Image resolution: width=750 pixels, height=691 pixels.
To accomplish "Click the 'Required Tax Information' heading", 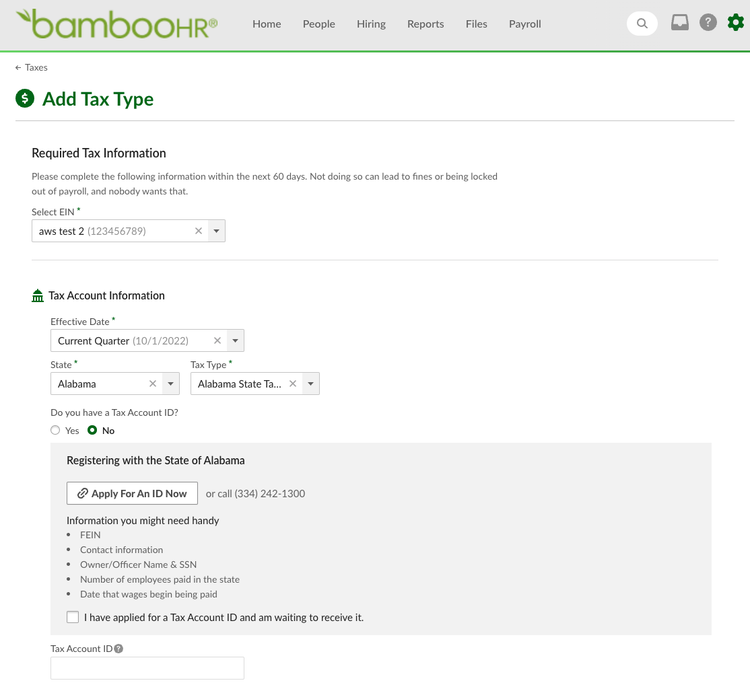I will click(99, 153).
